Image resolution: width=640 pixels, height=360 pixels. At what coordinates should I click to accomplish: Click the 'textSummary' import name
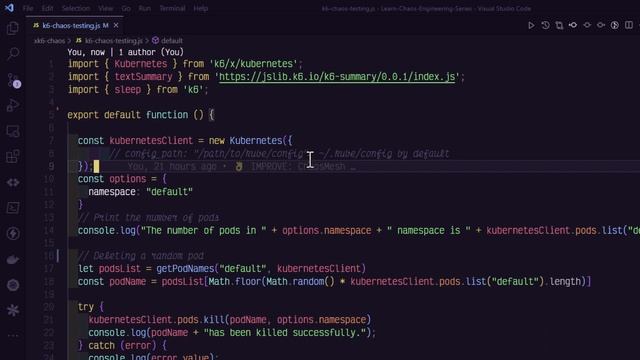tap(143, 77)
